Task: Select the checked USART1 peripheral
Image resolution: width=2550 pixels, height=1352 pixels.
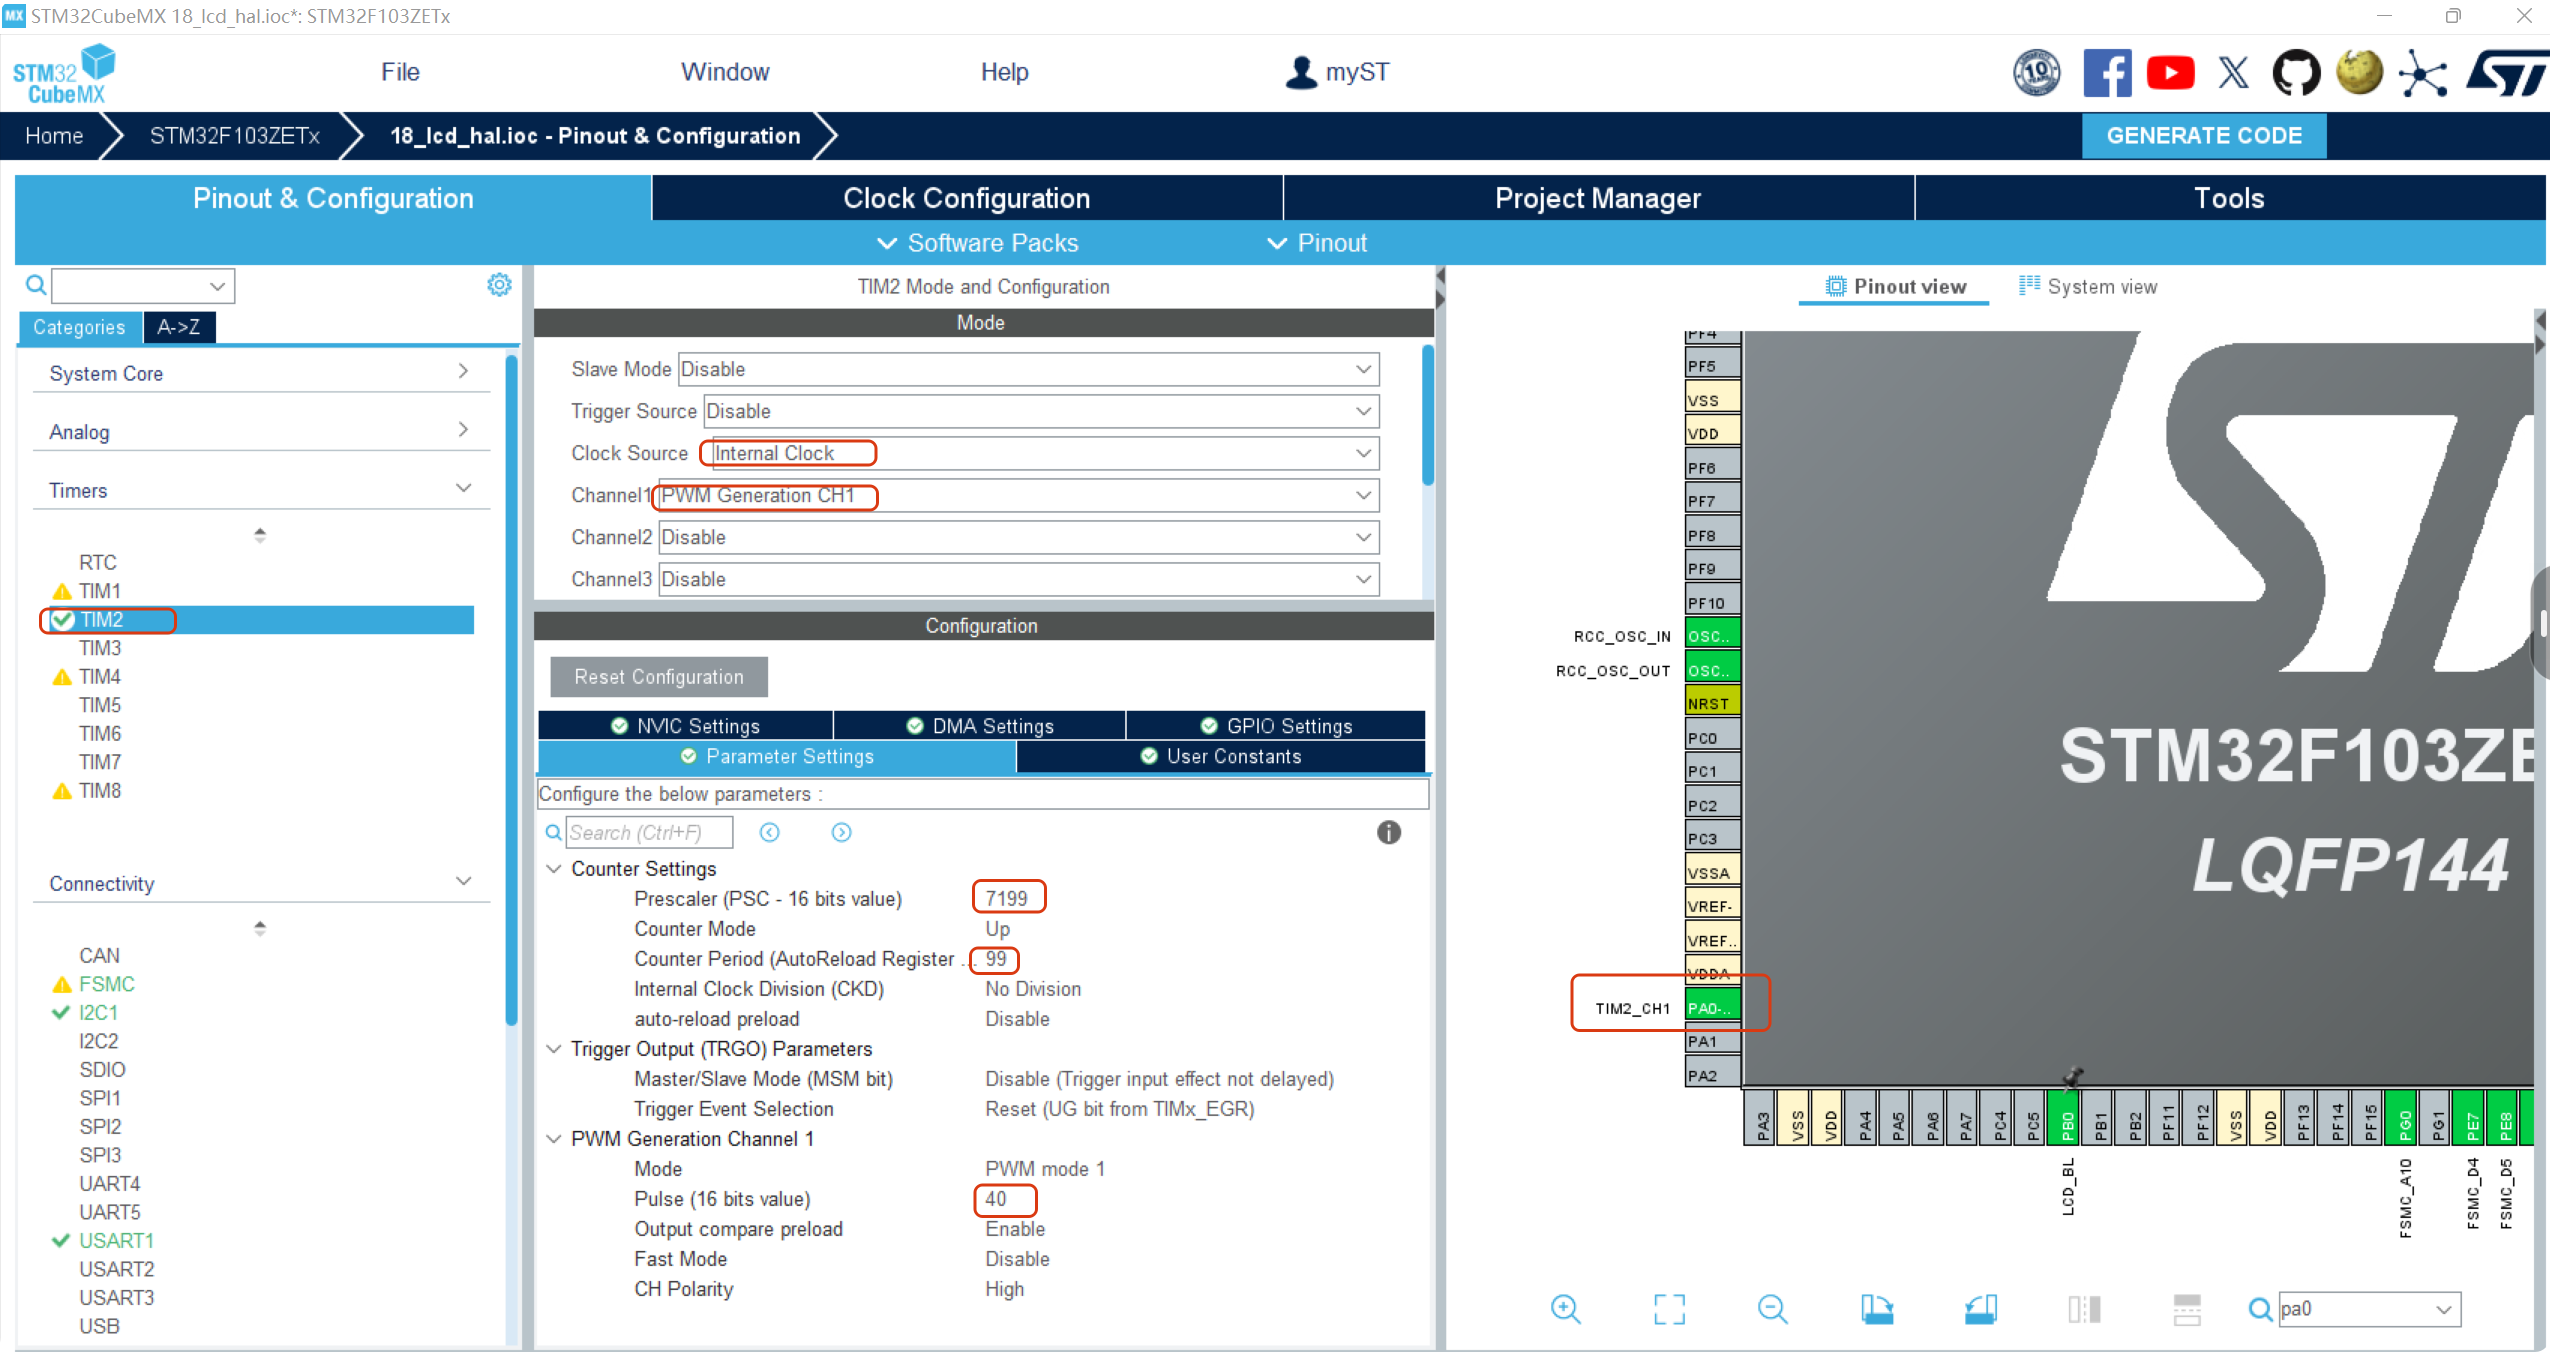Action: click(x=116, y=1240)
